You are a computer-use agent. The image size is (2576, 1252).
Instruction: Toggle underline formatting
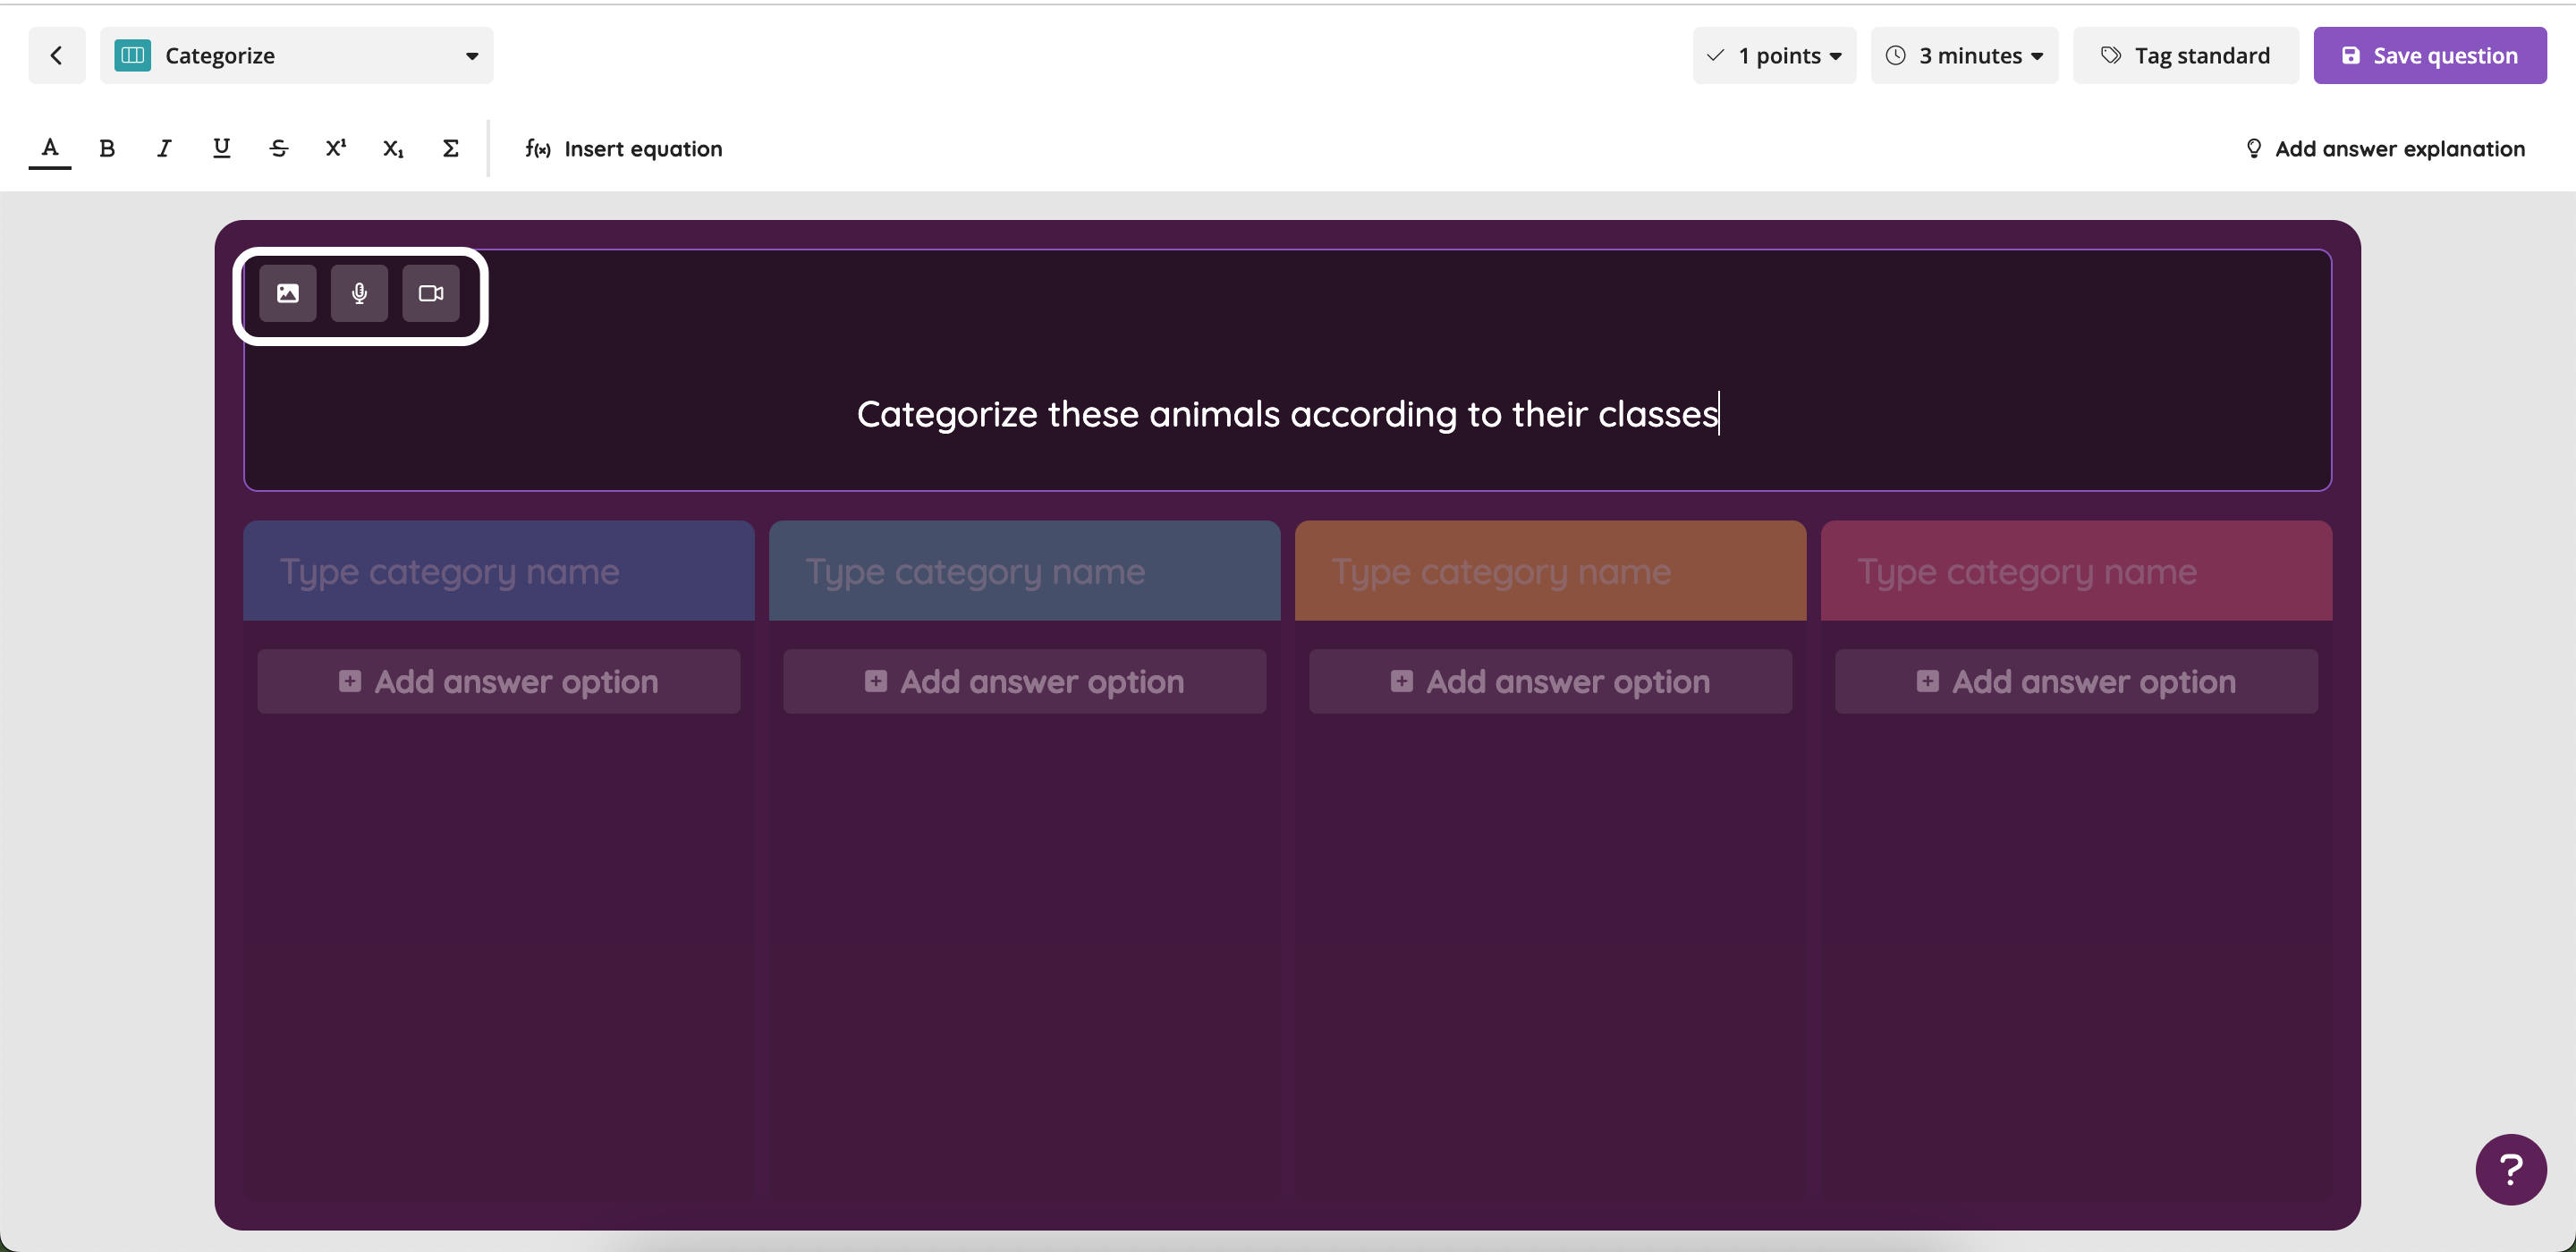coord(221,148)
